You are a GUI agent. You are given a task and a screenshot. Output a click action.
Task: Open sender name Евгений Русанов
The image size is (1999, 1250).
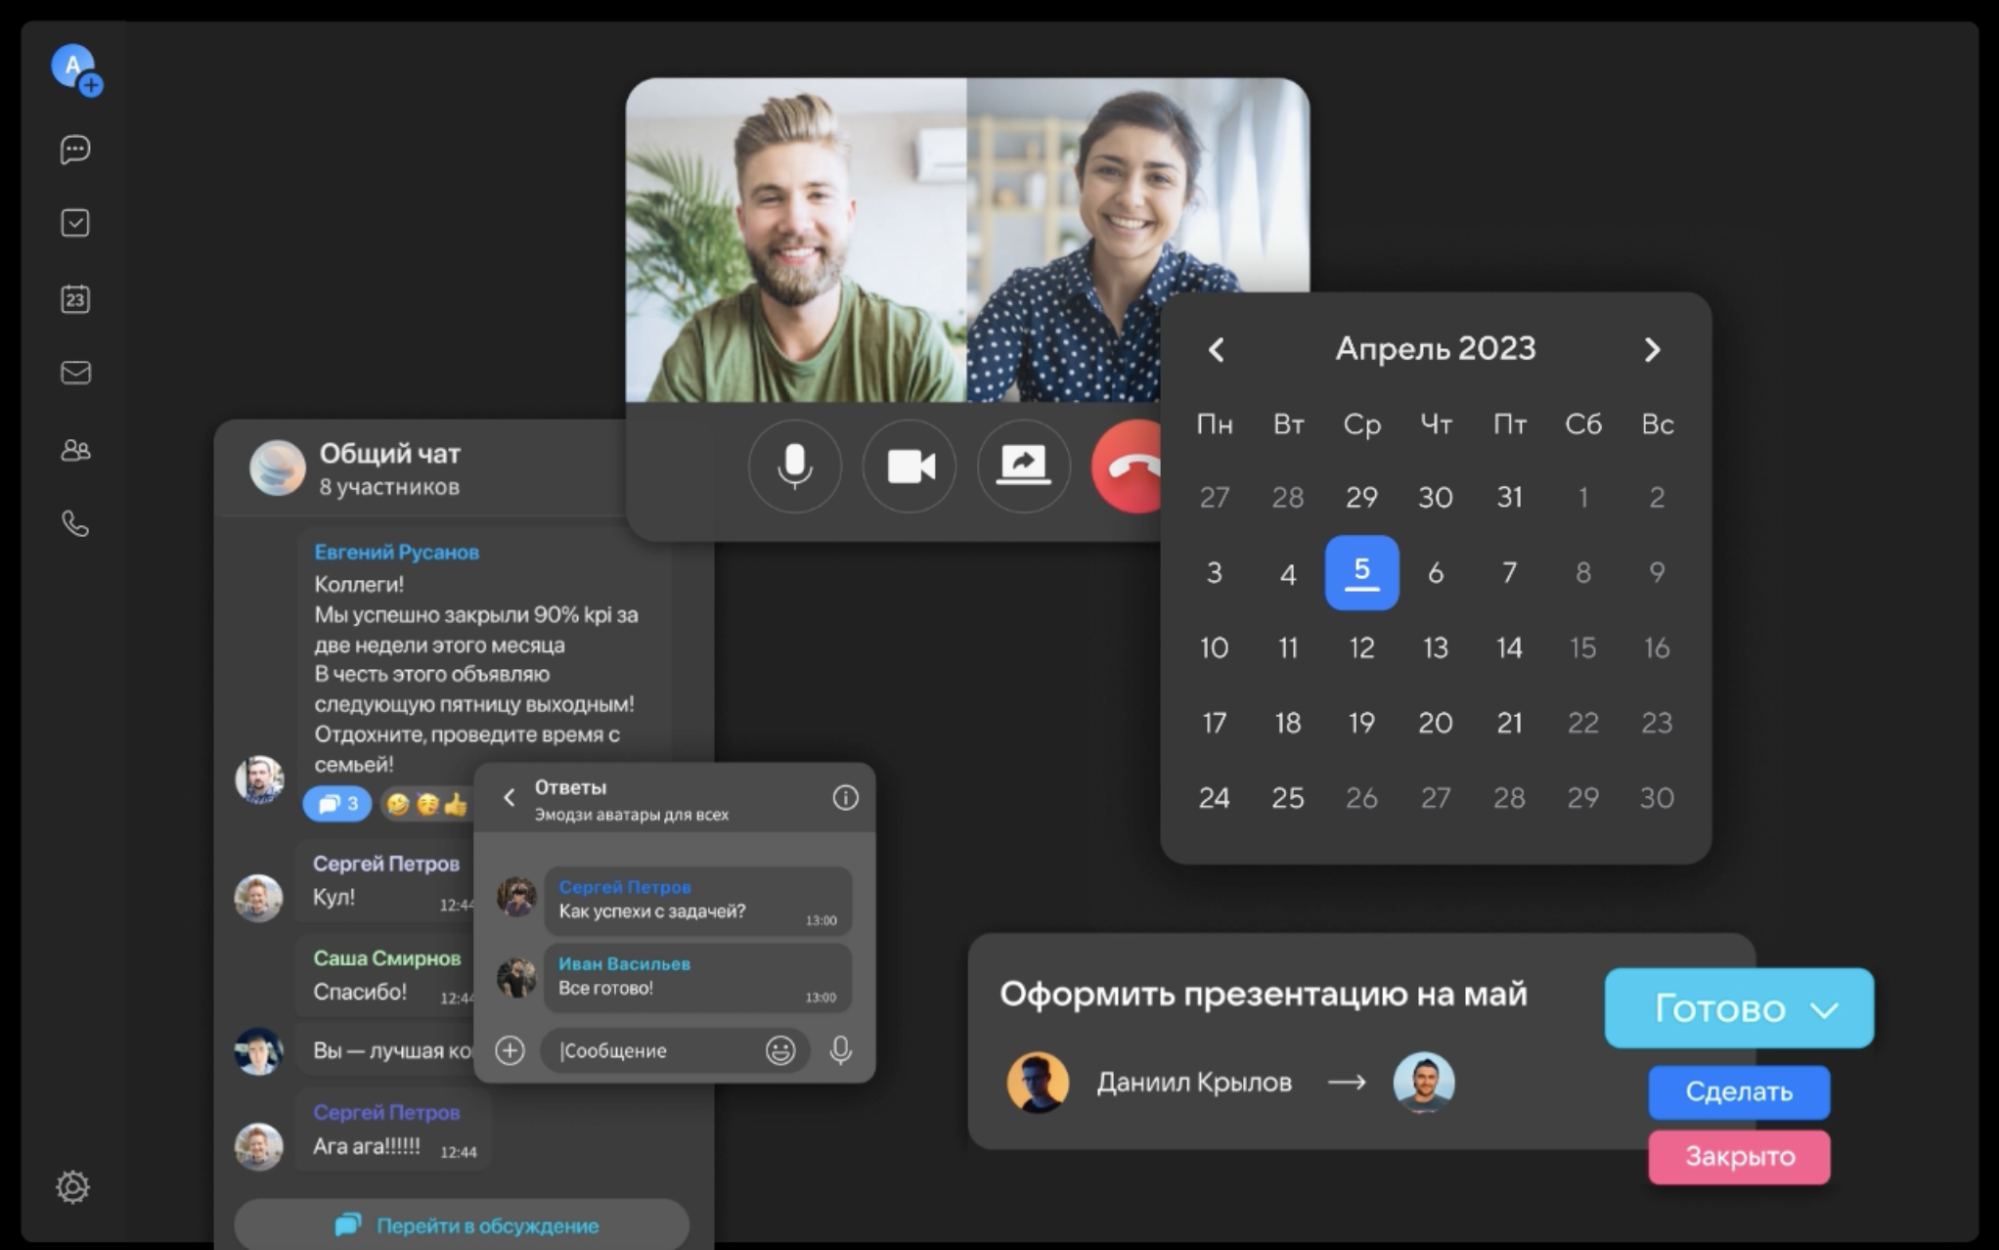point(396,552)
